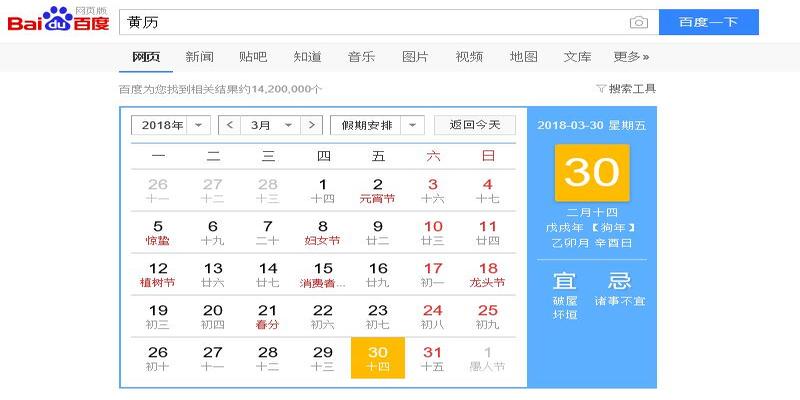800x400 pixels.
Task: Select March 2 元宵节 date
Action: (377, 190)
